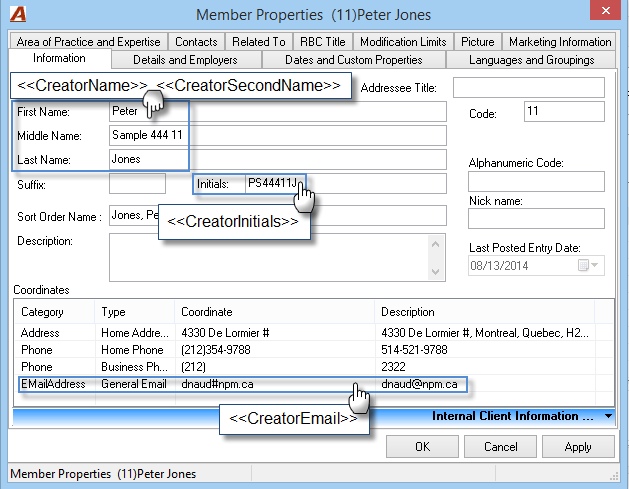Screen dimensions: 629x489
Task: Click the Middle Name field
Action: 278,136
